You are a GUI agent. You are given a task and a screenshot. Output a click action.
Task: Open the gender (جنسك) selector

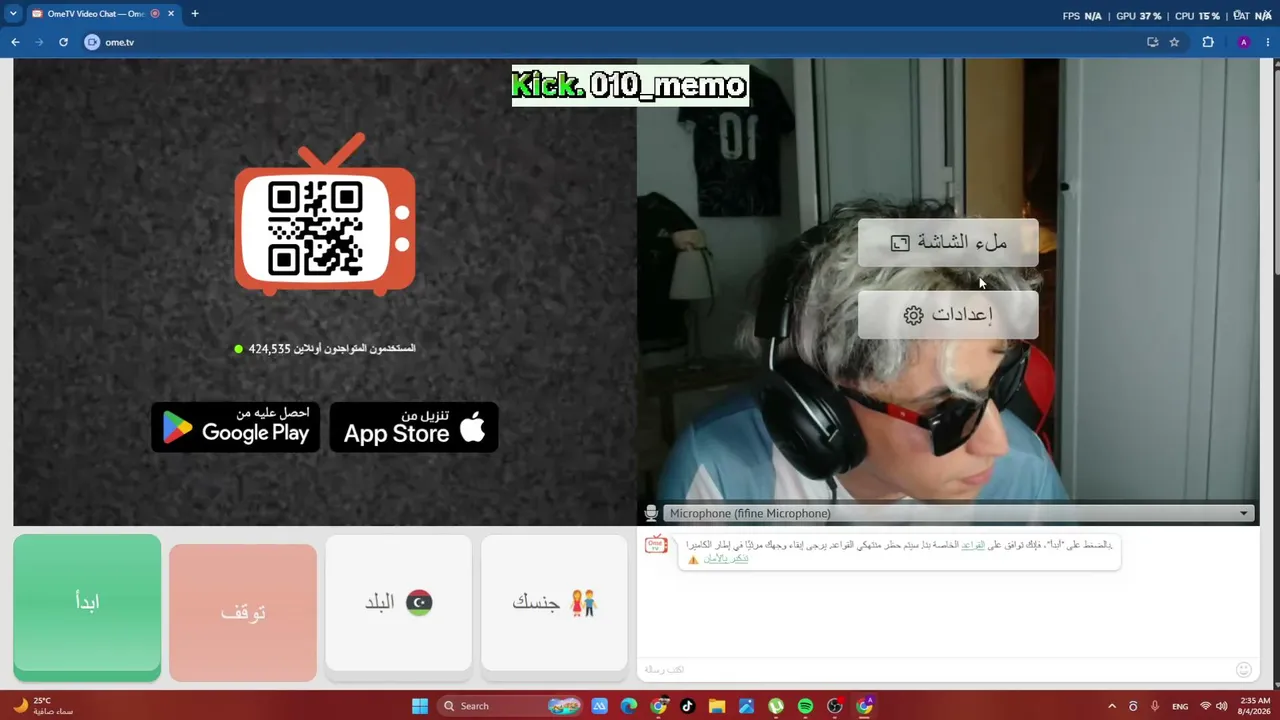pyautogui.click(x=554, y=602)
